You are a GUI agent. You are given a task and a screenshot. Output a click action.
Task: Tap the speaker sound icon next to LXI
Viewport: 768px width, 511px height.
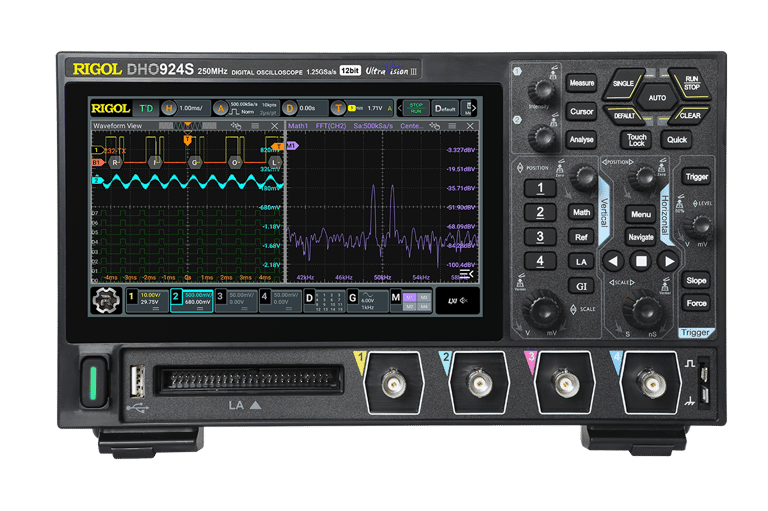(463, 300)
